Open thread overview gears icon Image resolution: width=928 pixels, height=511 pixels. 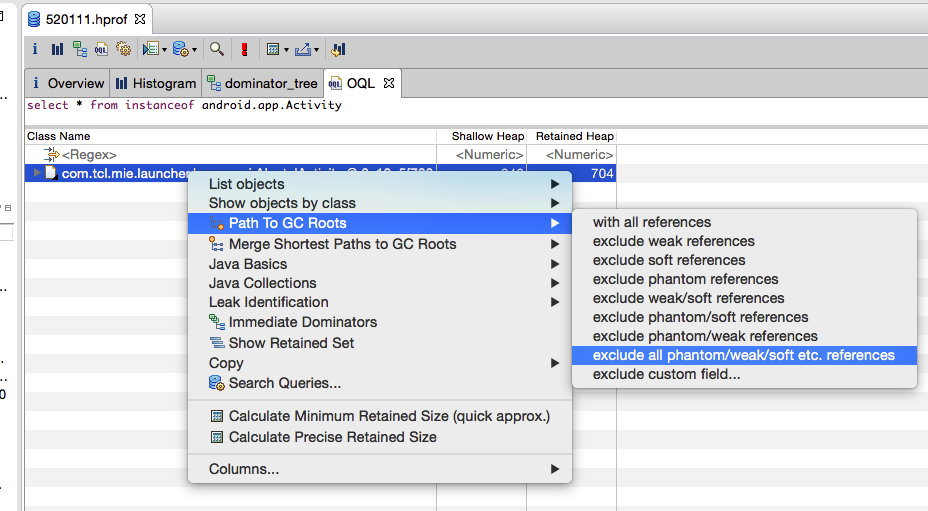(124, 49)
